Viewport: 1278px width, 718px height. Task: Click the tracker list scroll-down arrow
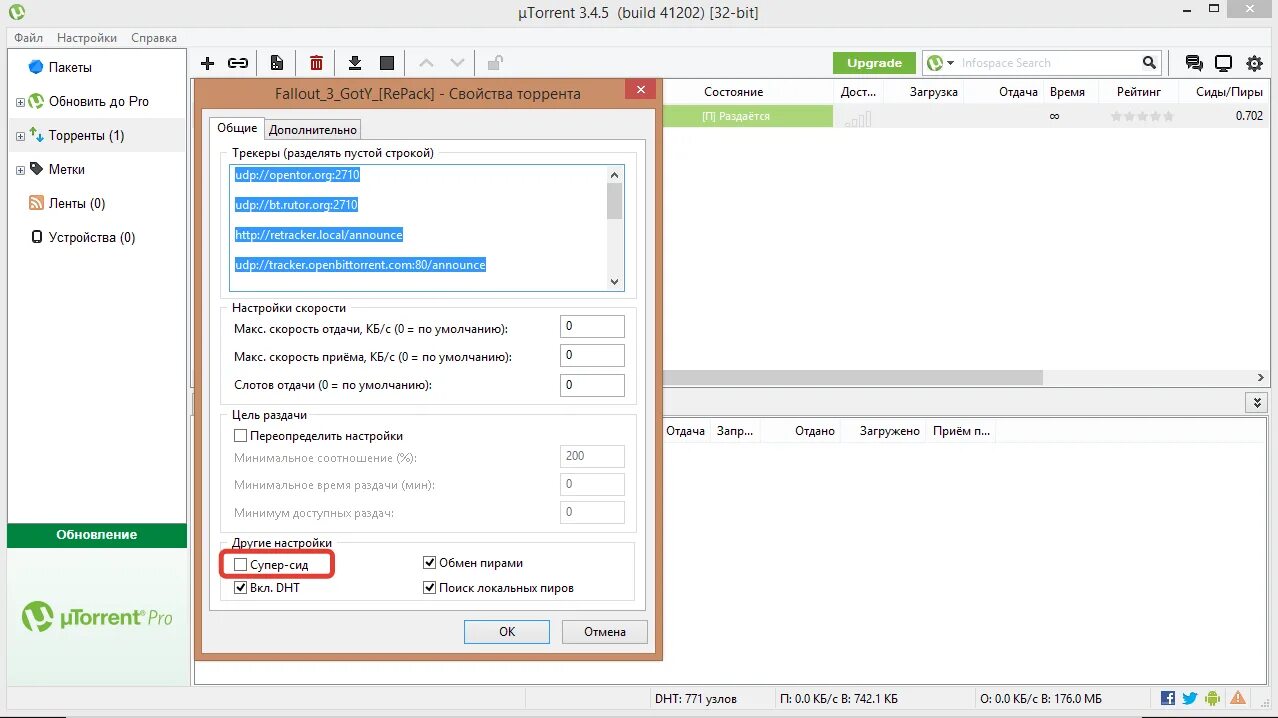point(615,282)
